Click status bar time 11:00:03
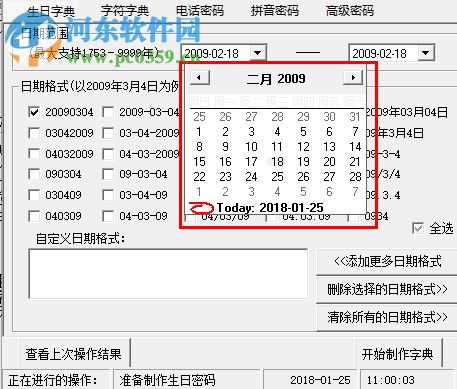 pyautogui.click(x=391, y=380)
